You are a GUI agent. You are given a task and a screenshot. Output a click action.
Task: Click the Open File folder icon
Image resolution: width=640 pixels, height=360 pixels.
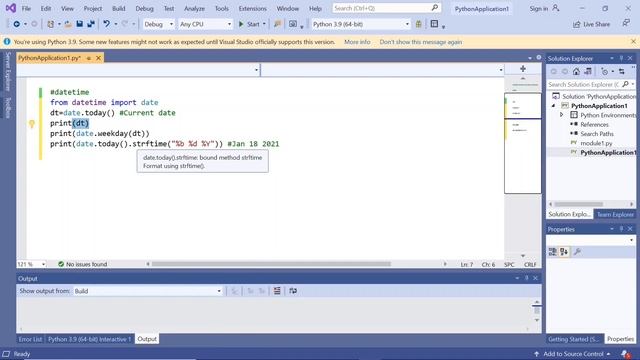68,24
